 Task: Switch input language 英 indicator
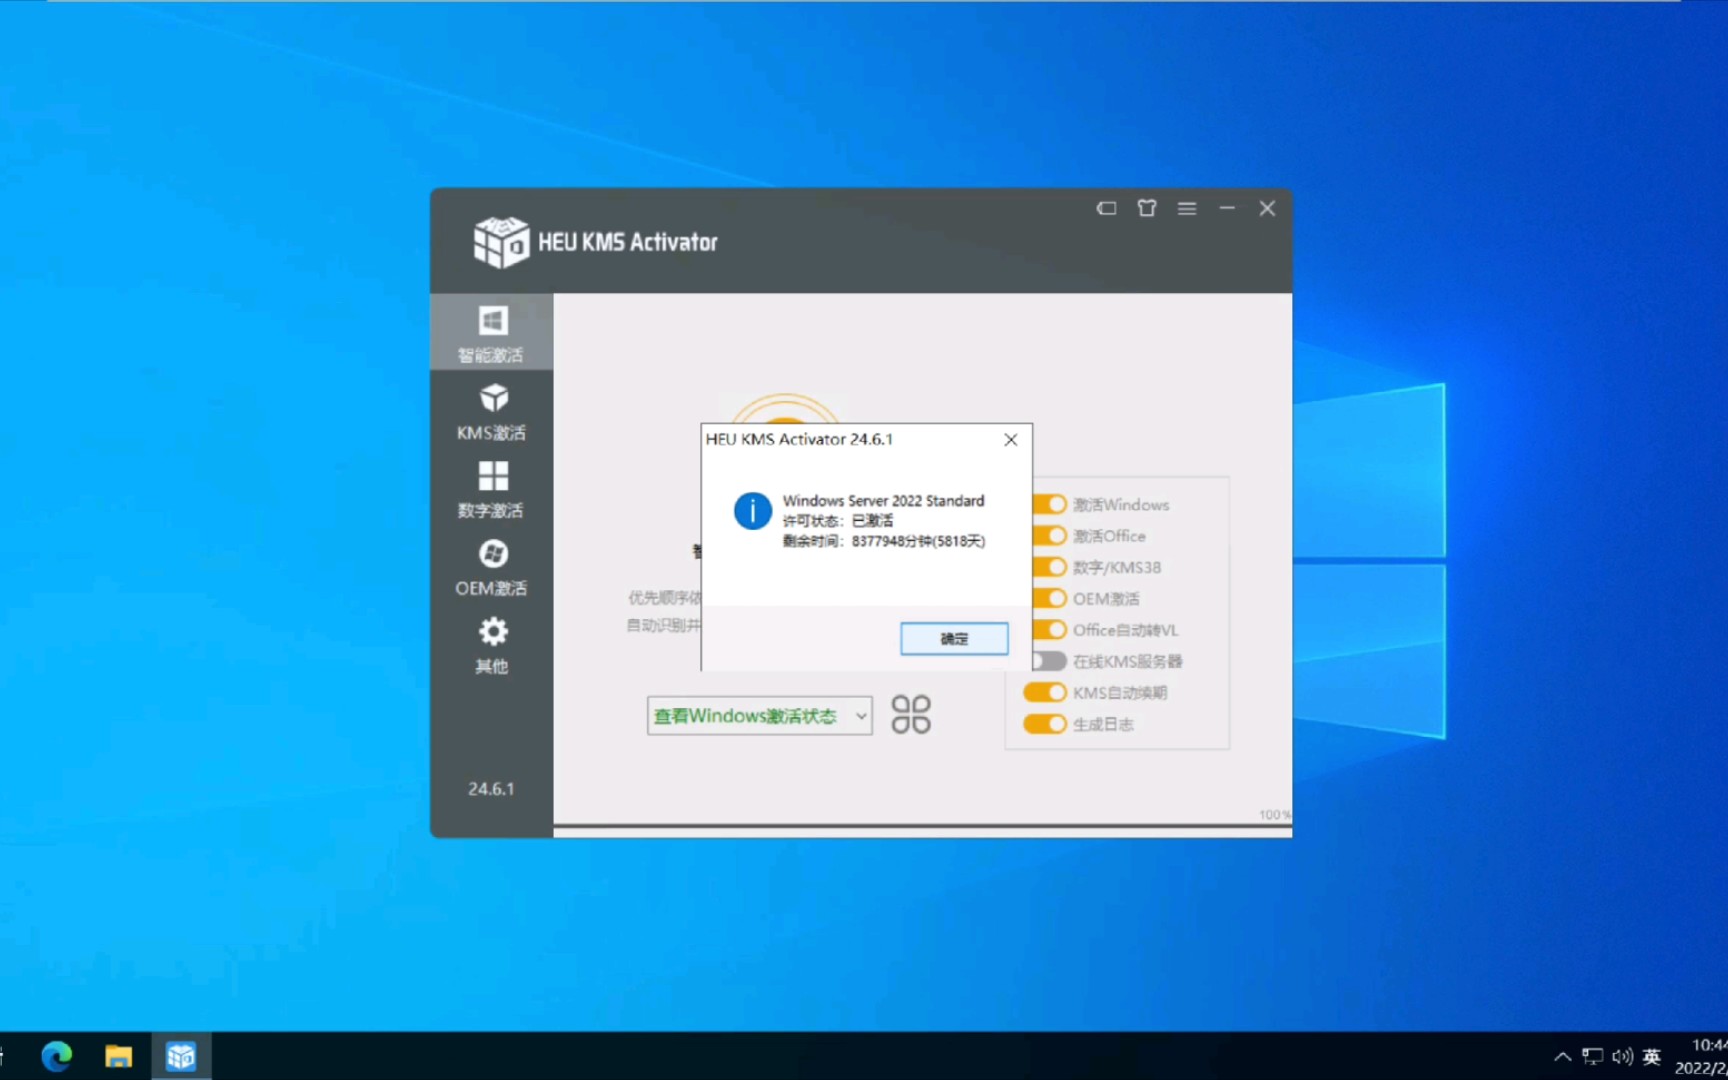[1652, 1056]
